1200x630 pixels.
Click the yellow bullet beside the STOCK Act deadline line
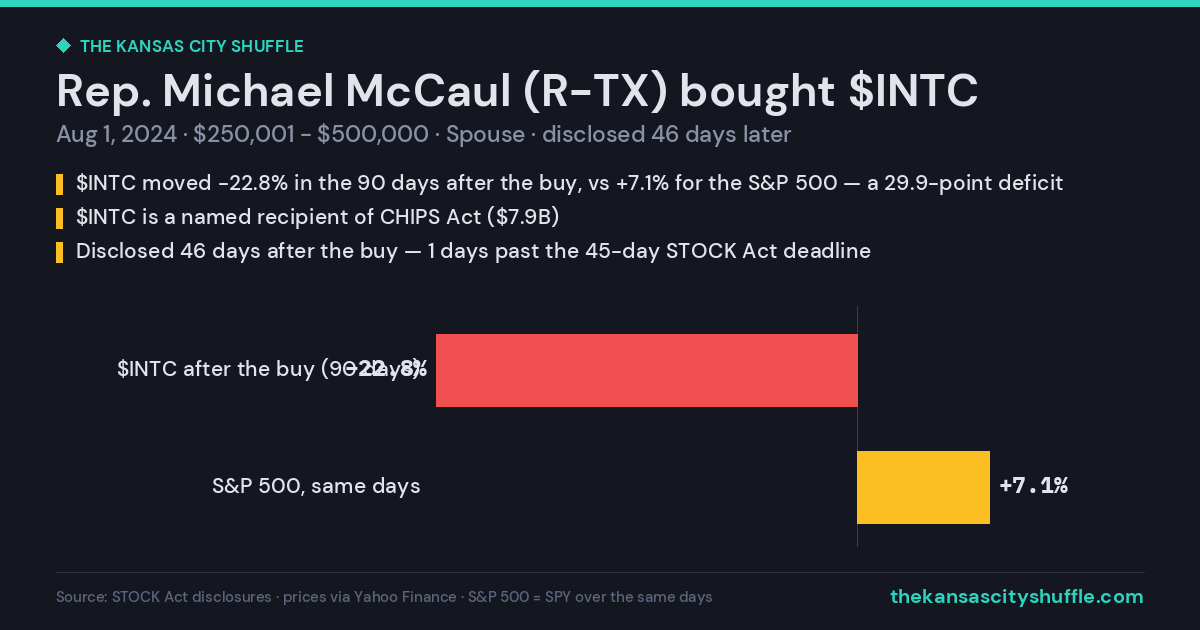60,252
